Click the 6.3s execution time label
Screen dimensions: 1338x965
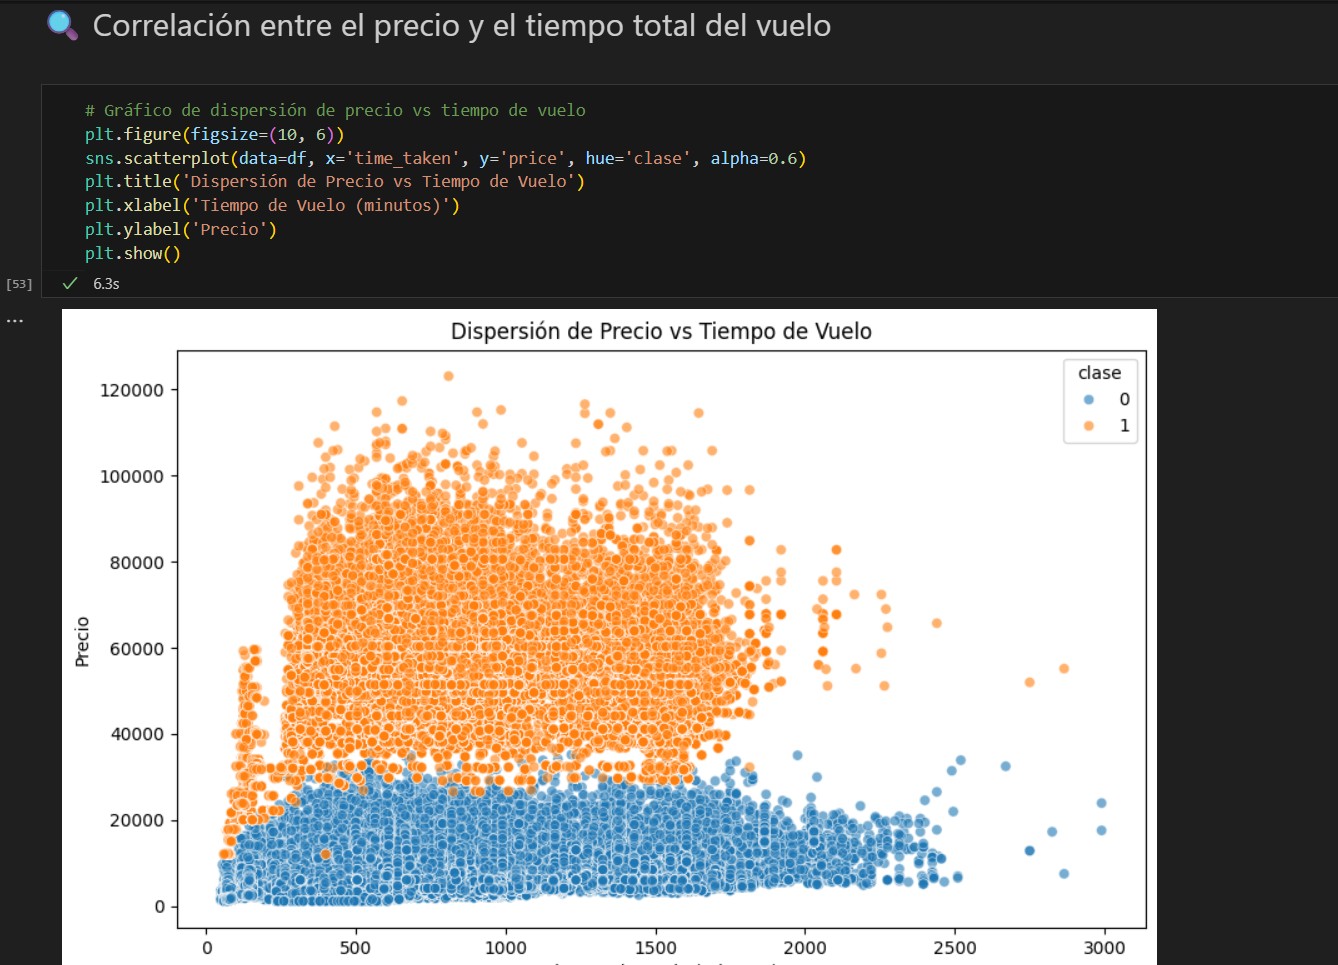(106, 284)
